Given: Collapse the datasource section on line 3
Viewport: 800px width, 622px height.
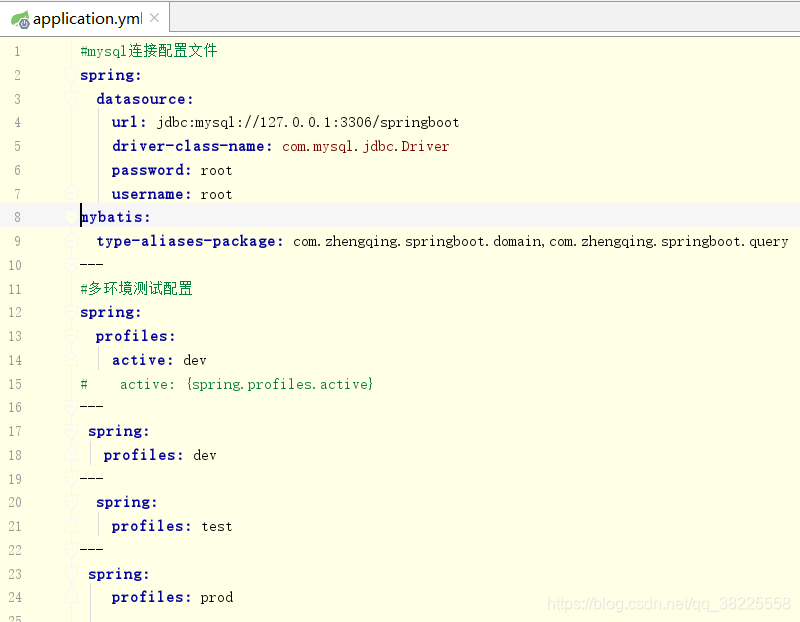Looking at the screenshot, I should point(70,99).
